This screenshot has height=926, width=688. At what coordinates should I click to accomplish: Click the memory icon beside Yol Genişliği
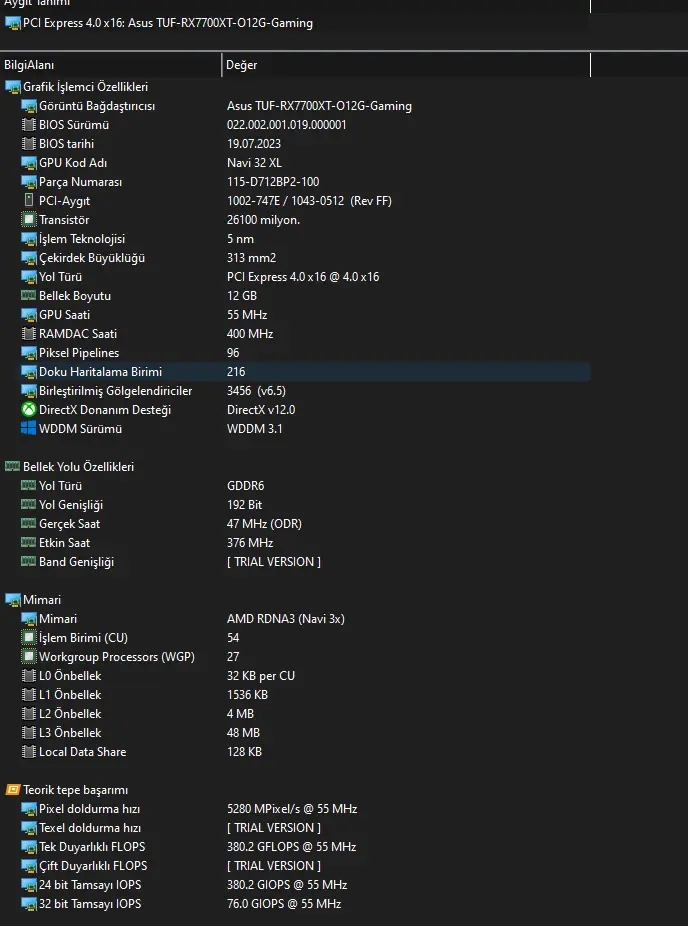[x=28, y=505]
